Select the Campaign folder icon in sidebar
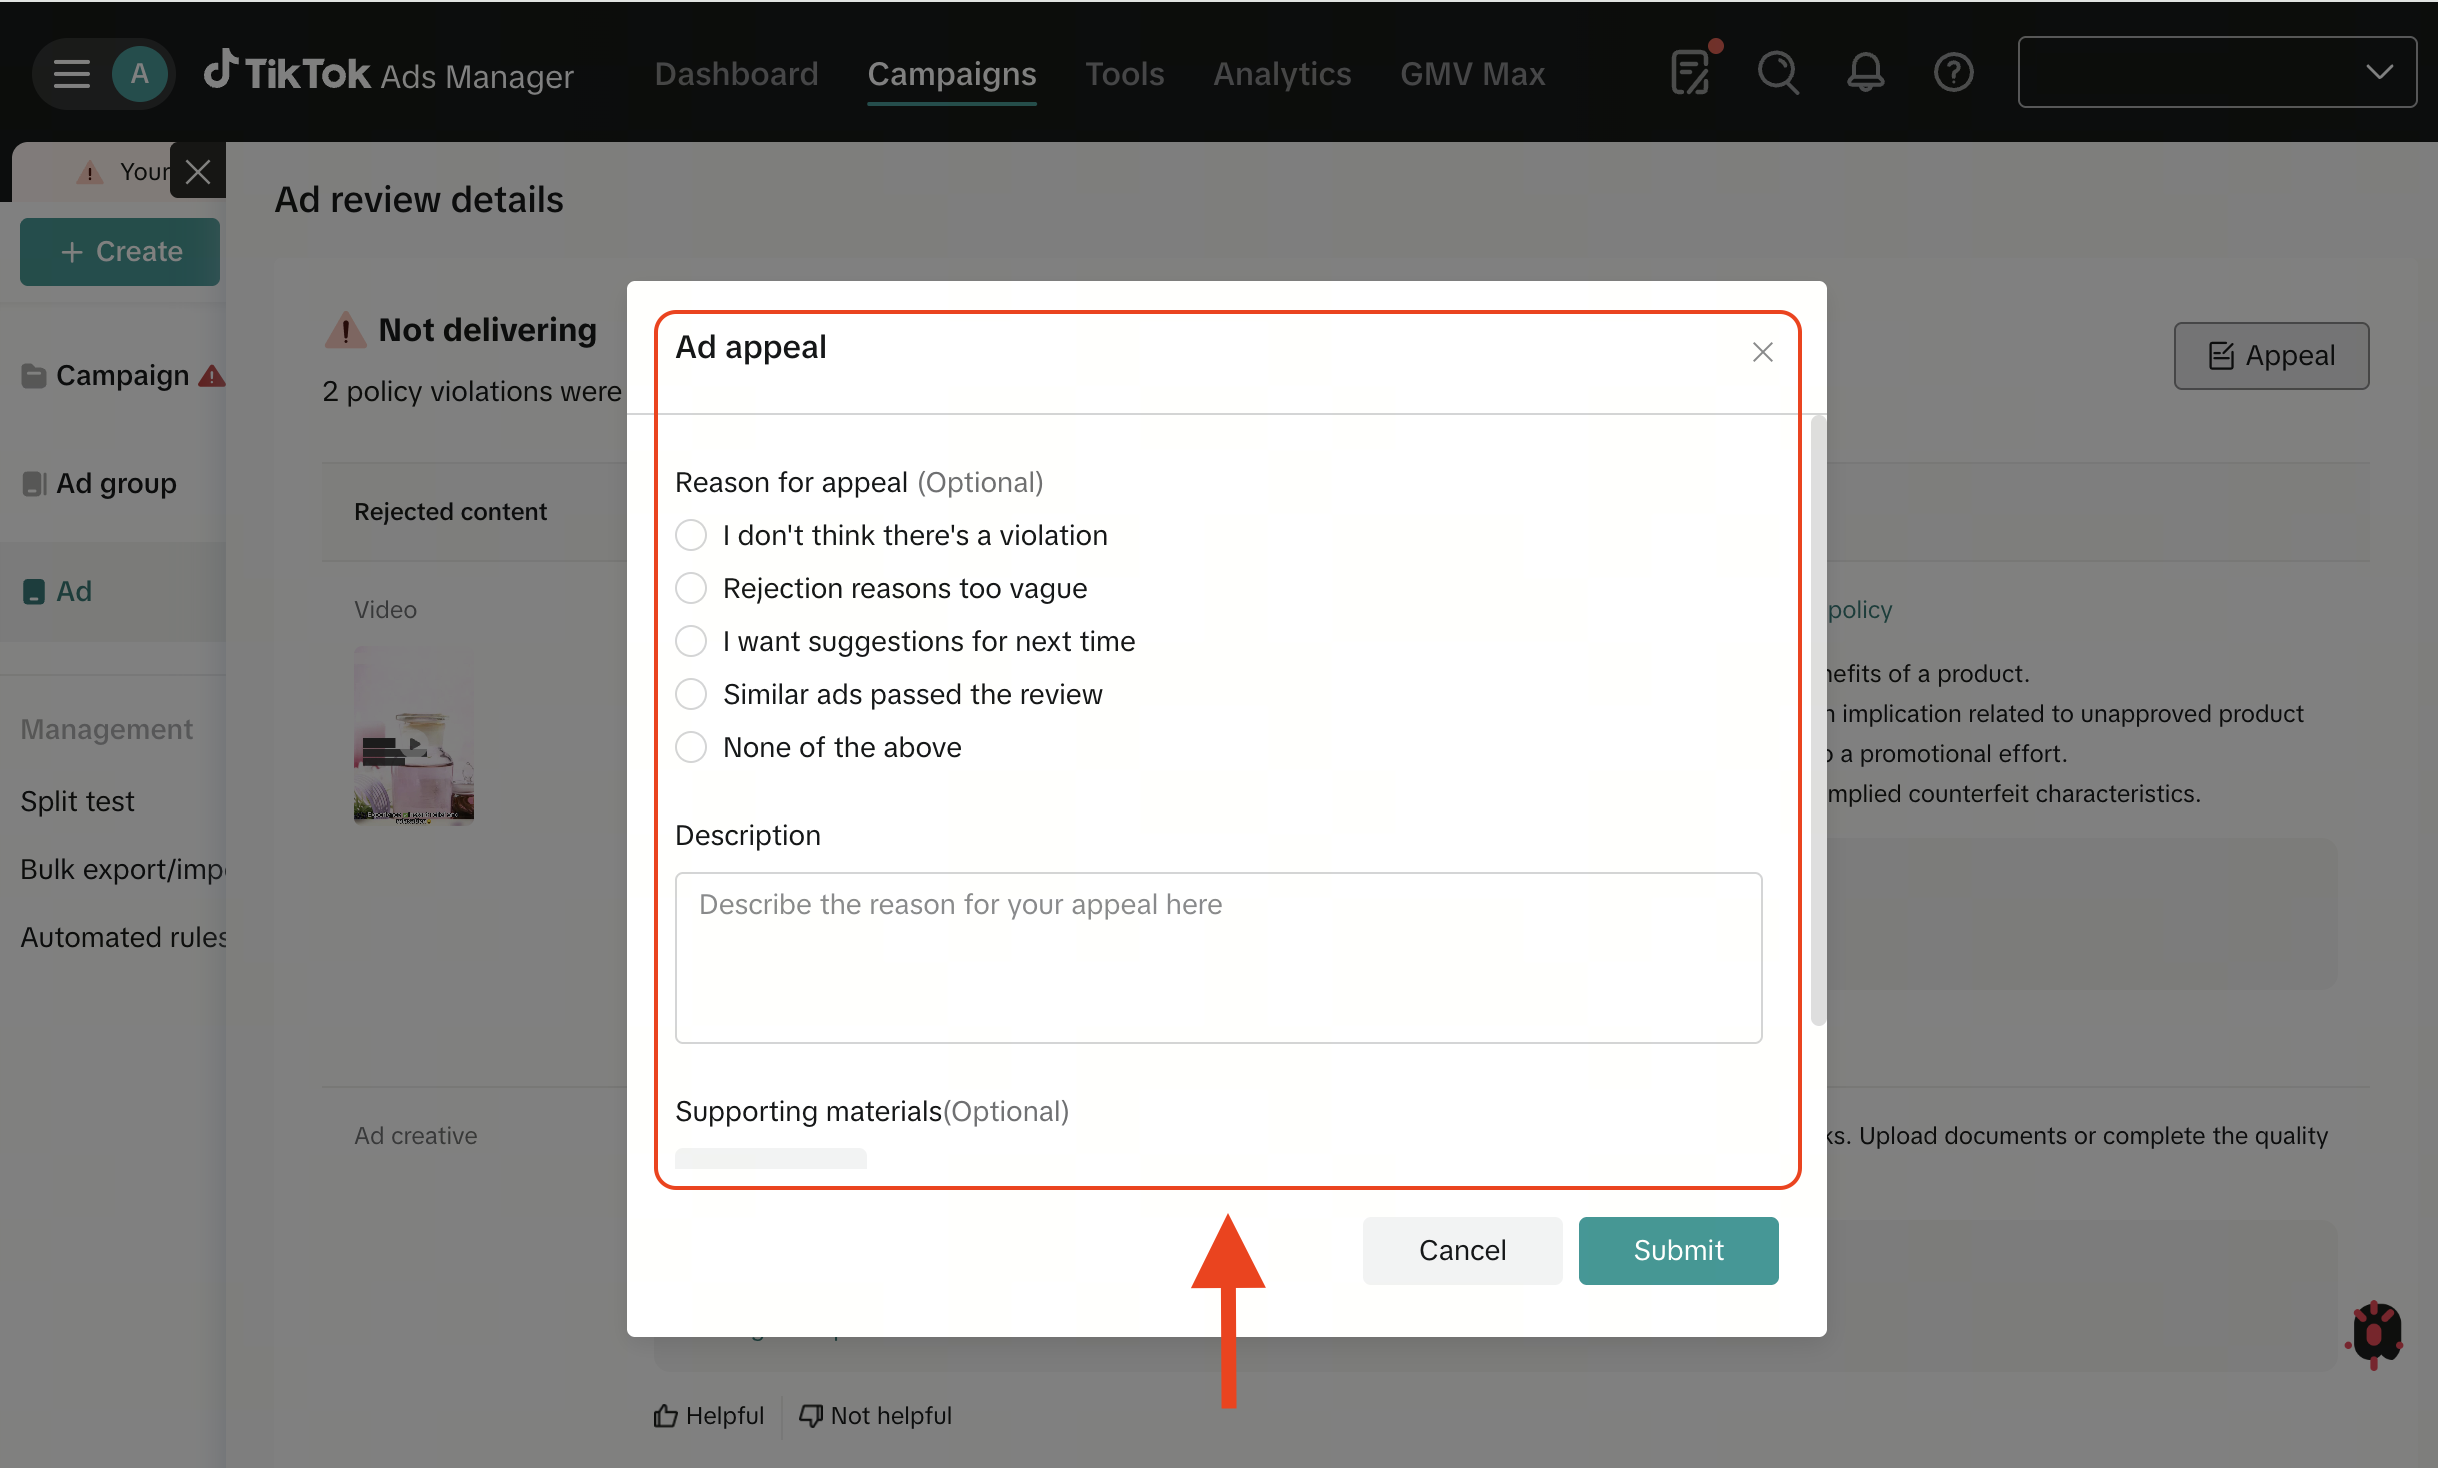The height and width of the screenshot is (1468, 2438). tap(34, 375)
